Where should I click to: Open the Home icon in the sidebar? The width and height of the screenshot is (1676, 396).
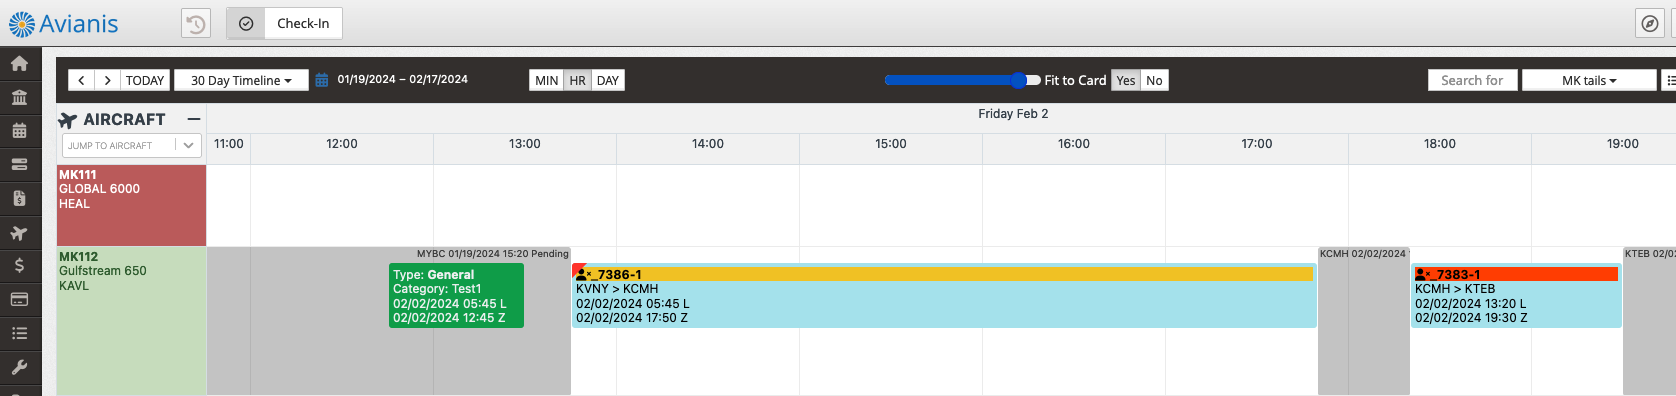[x=19, y=64]
